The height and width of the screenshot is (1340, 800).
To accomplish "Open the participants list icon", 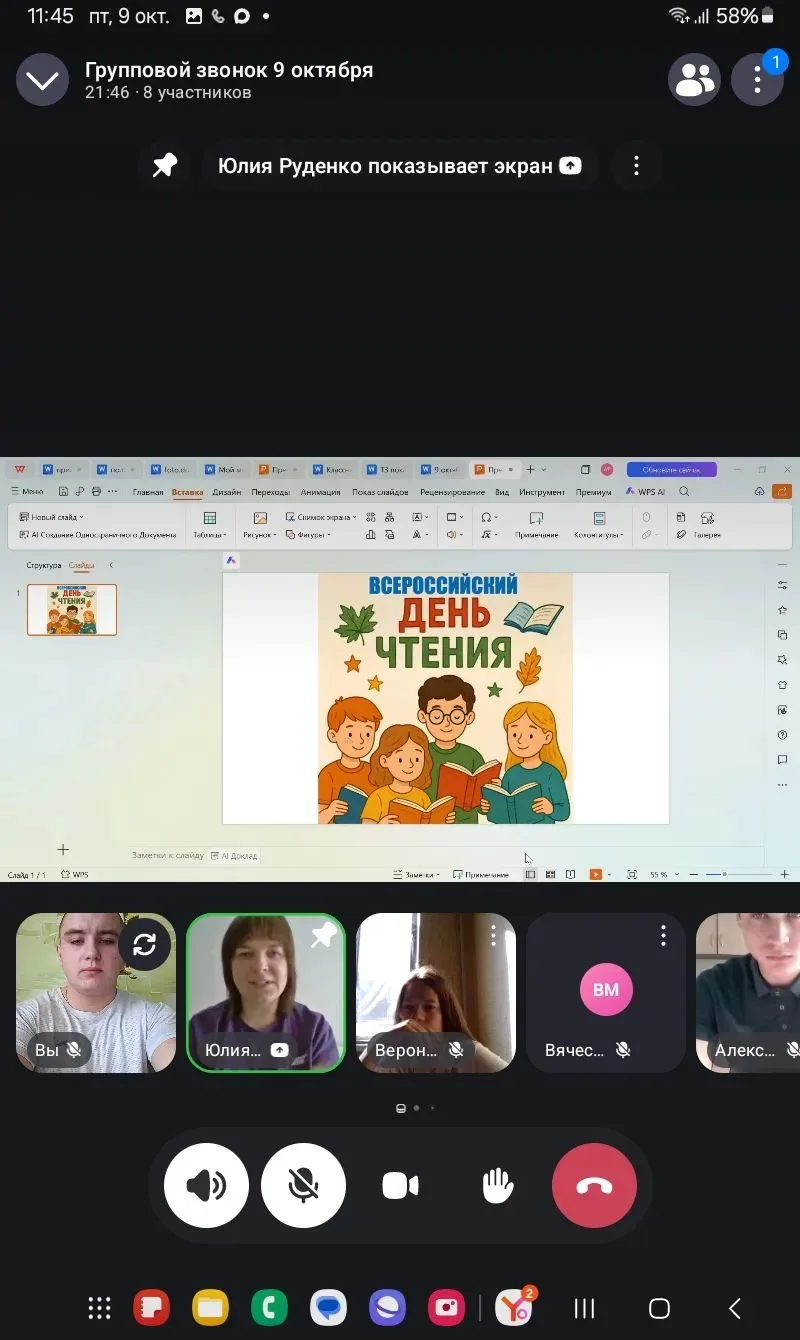I will click(x=694, y=79).
